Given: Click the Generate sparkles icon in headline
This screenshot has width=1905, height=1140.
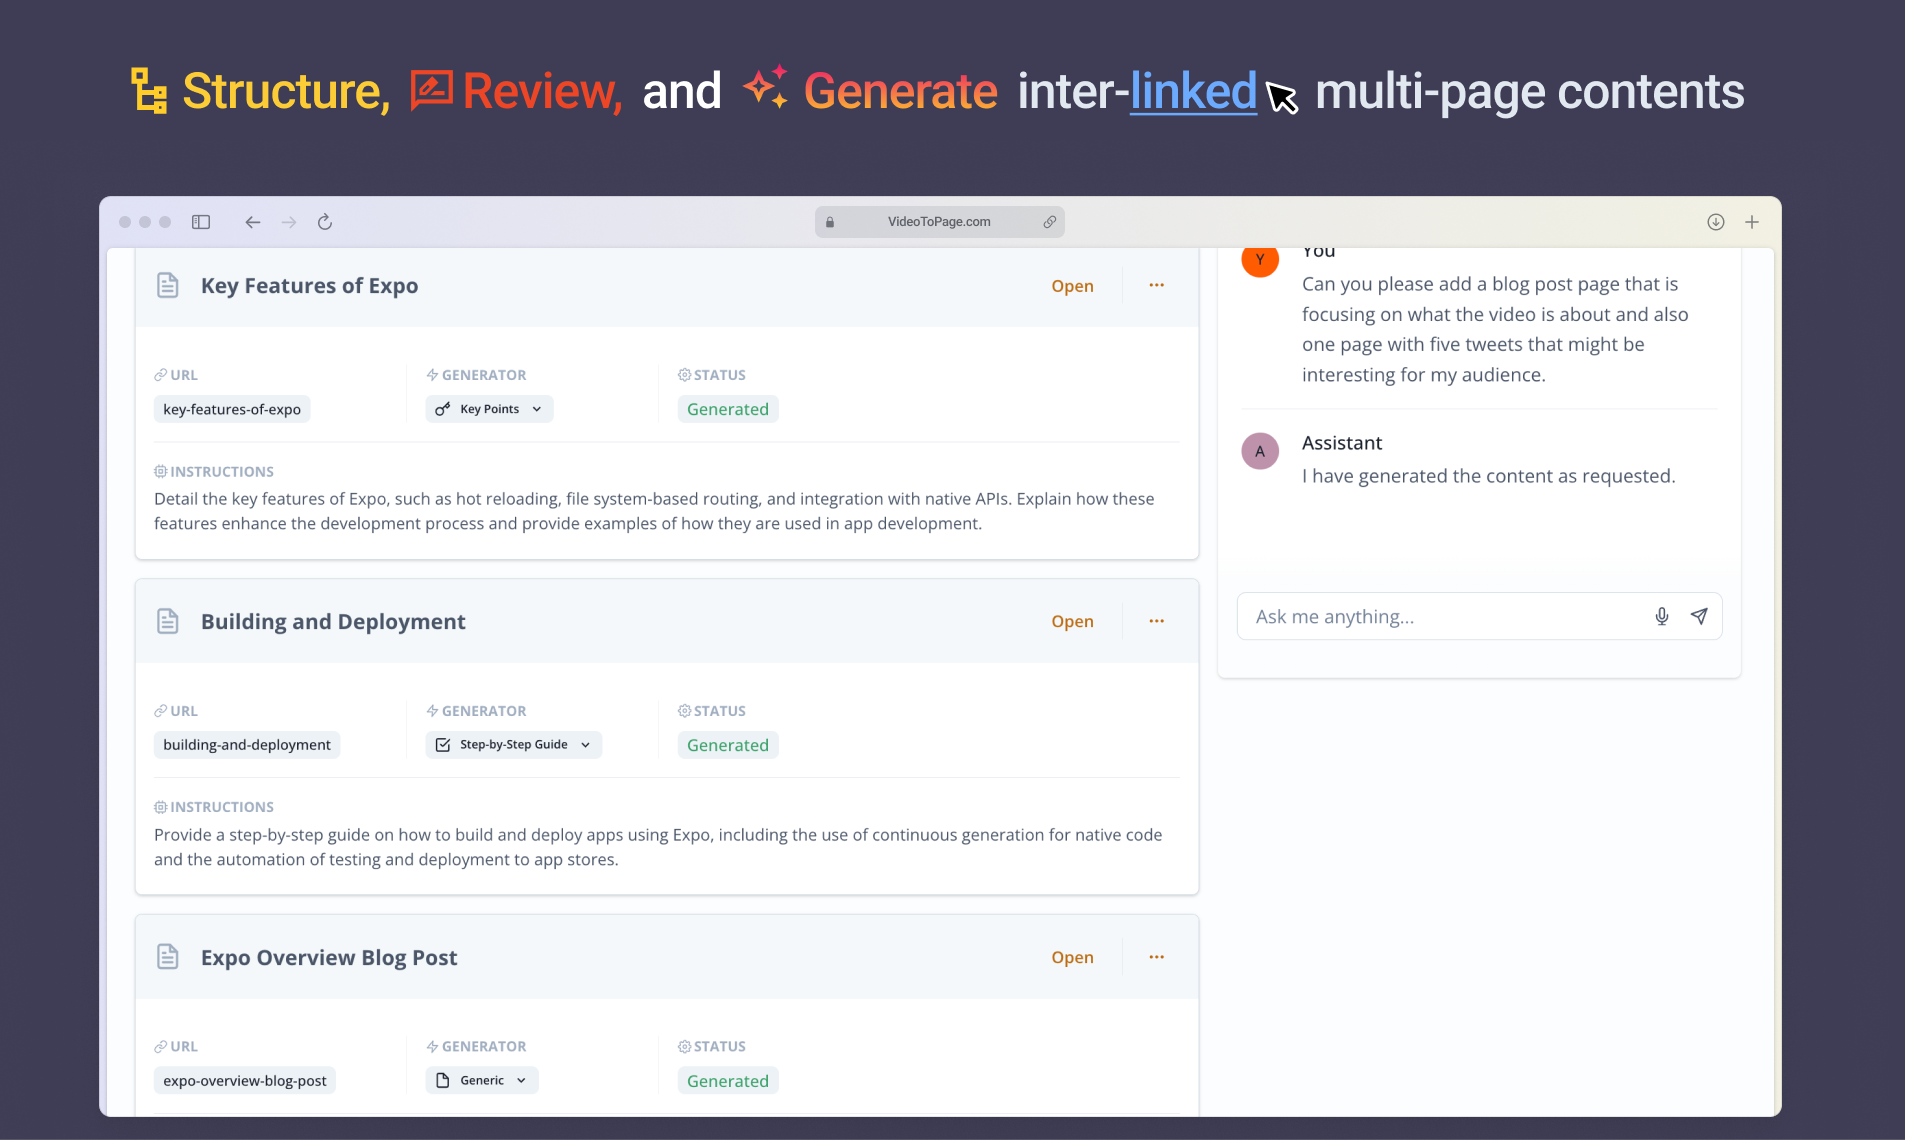Looking at the screenshot, I should tap(766, 87).
